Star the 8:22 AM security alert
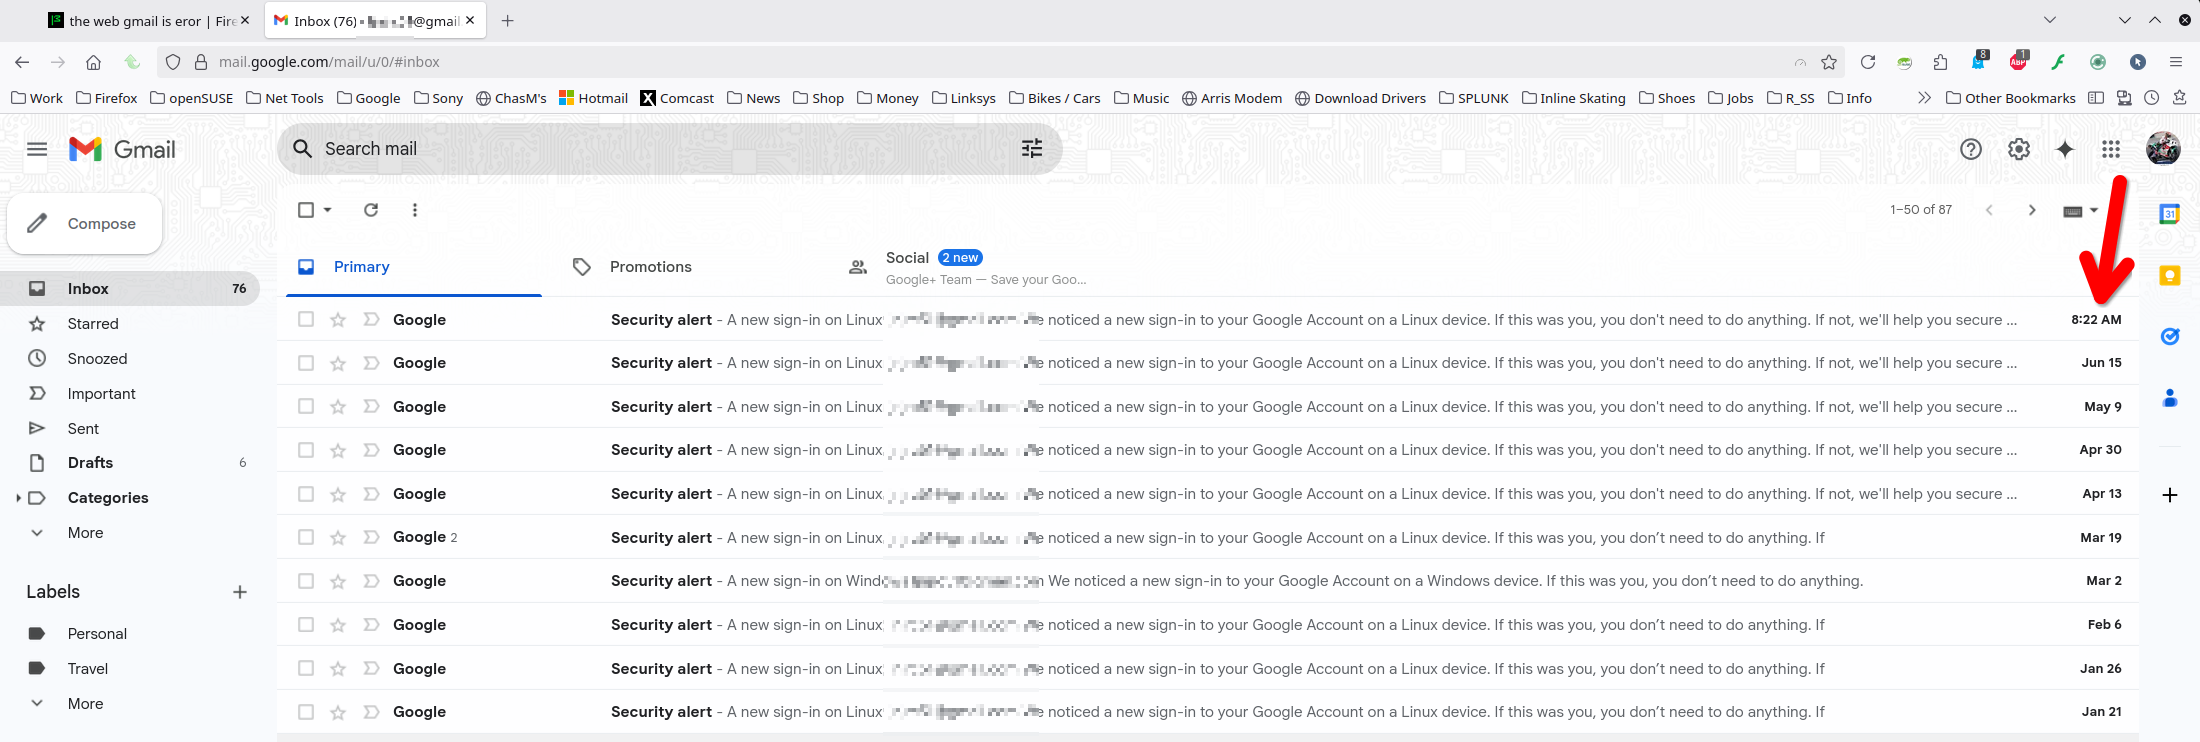This screenshot has height=742, width=2200. [x=338, y=320]
